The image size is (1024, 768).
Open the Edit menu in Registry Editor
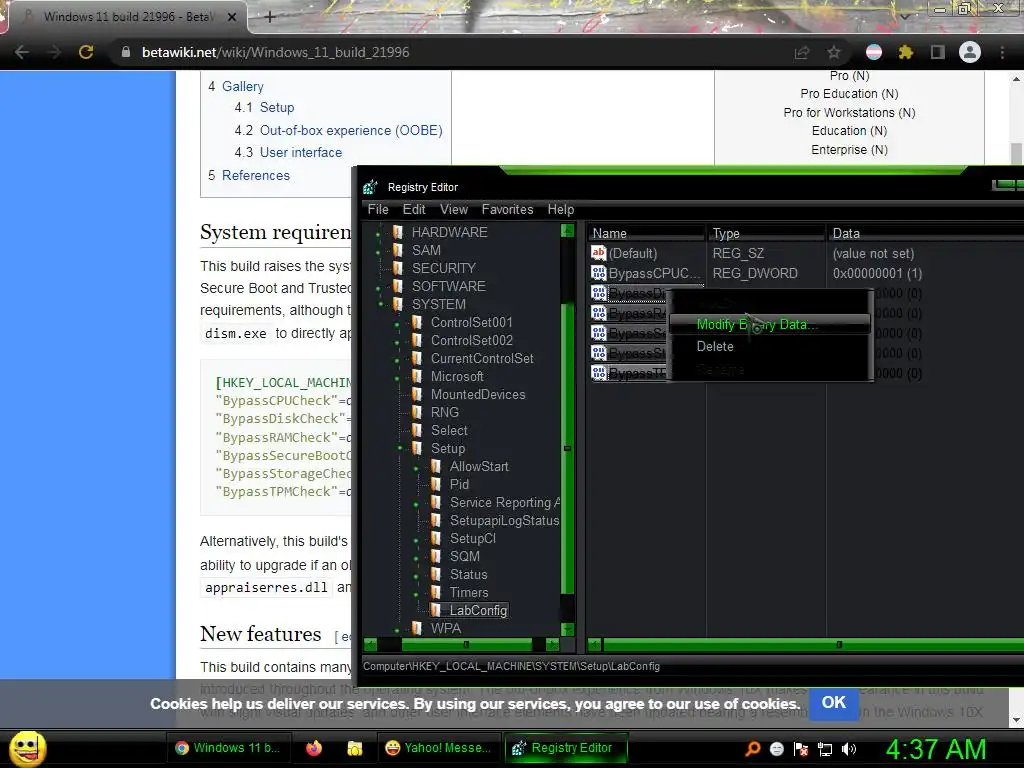414,209
